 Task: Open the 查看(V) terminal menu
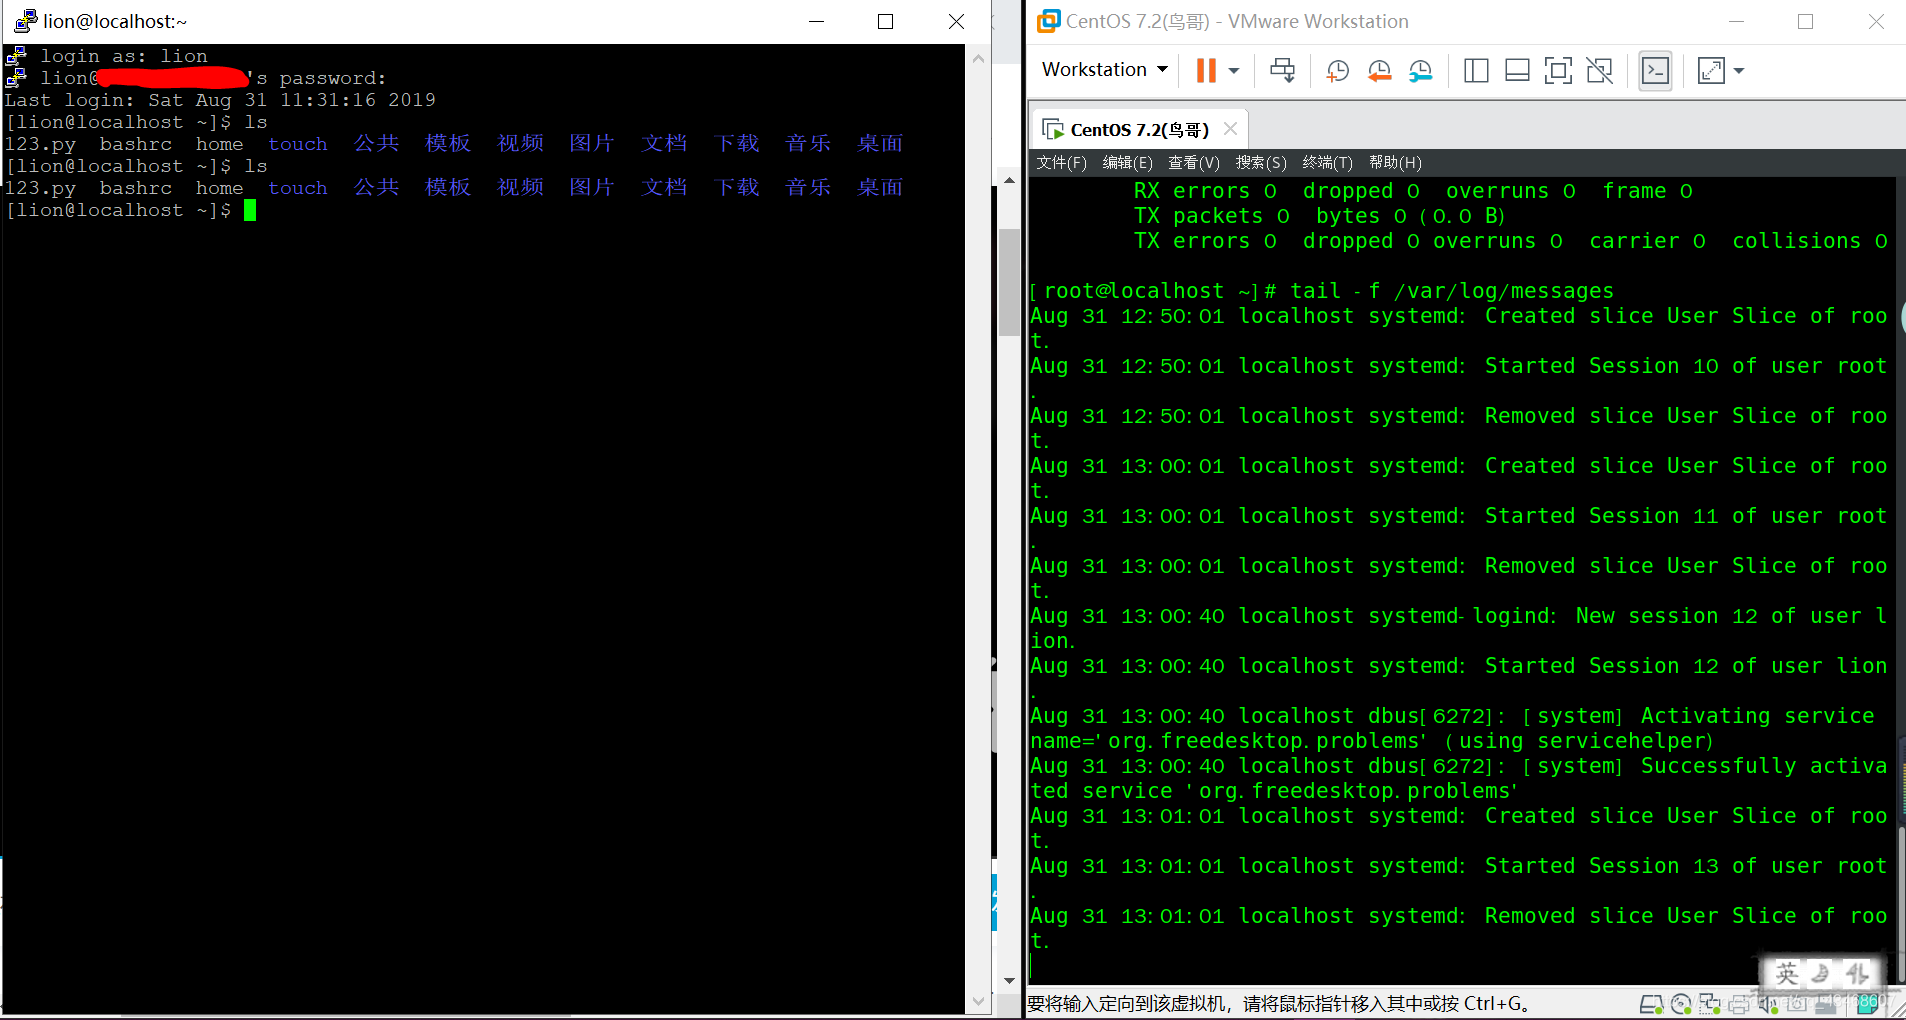click(x=1193, y=162)
